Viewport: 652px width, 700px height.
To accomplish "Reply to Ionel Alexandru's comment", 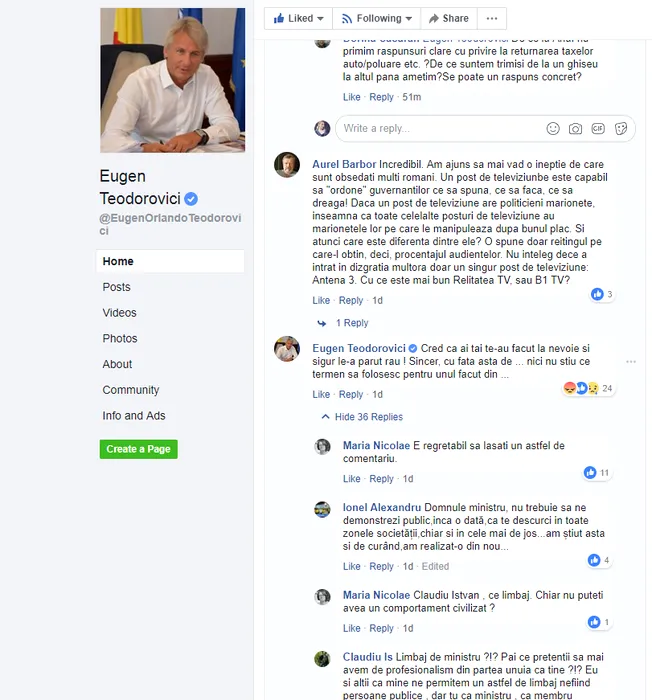I will coord(381,566).
